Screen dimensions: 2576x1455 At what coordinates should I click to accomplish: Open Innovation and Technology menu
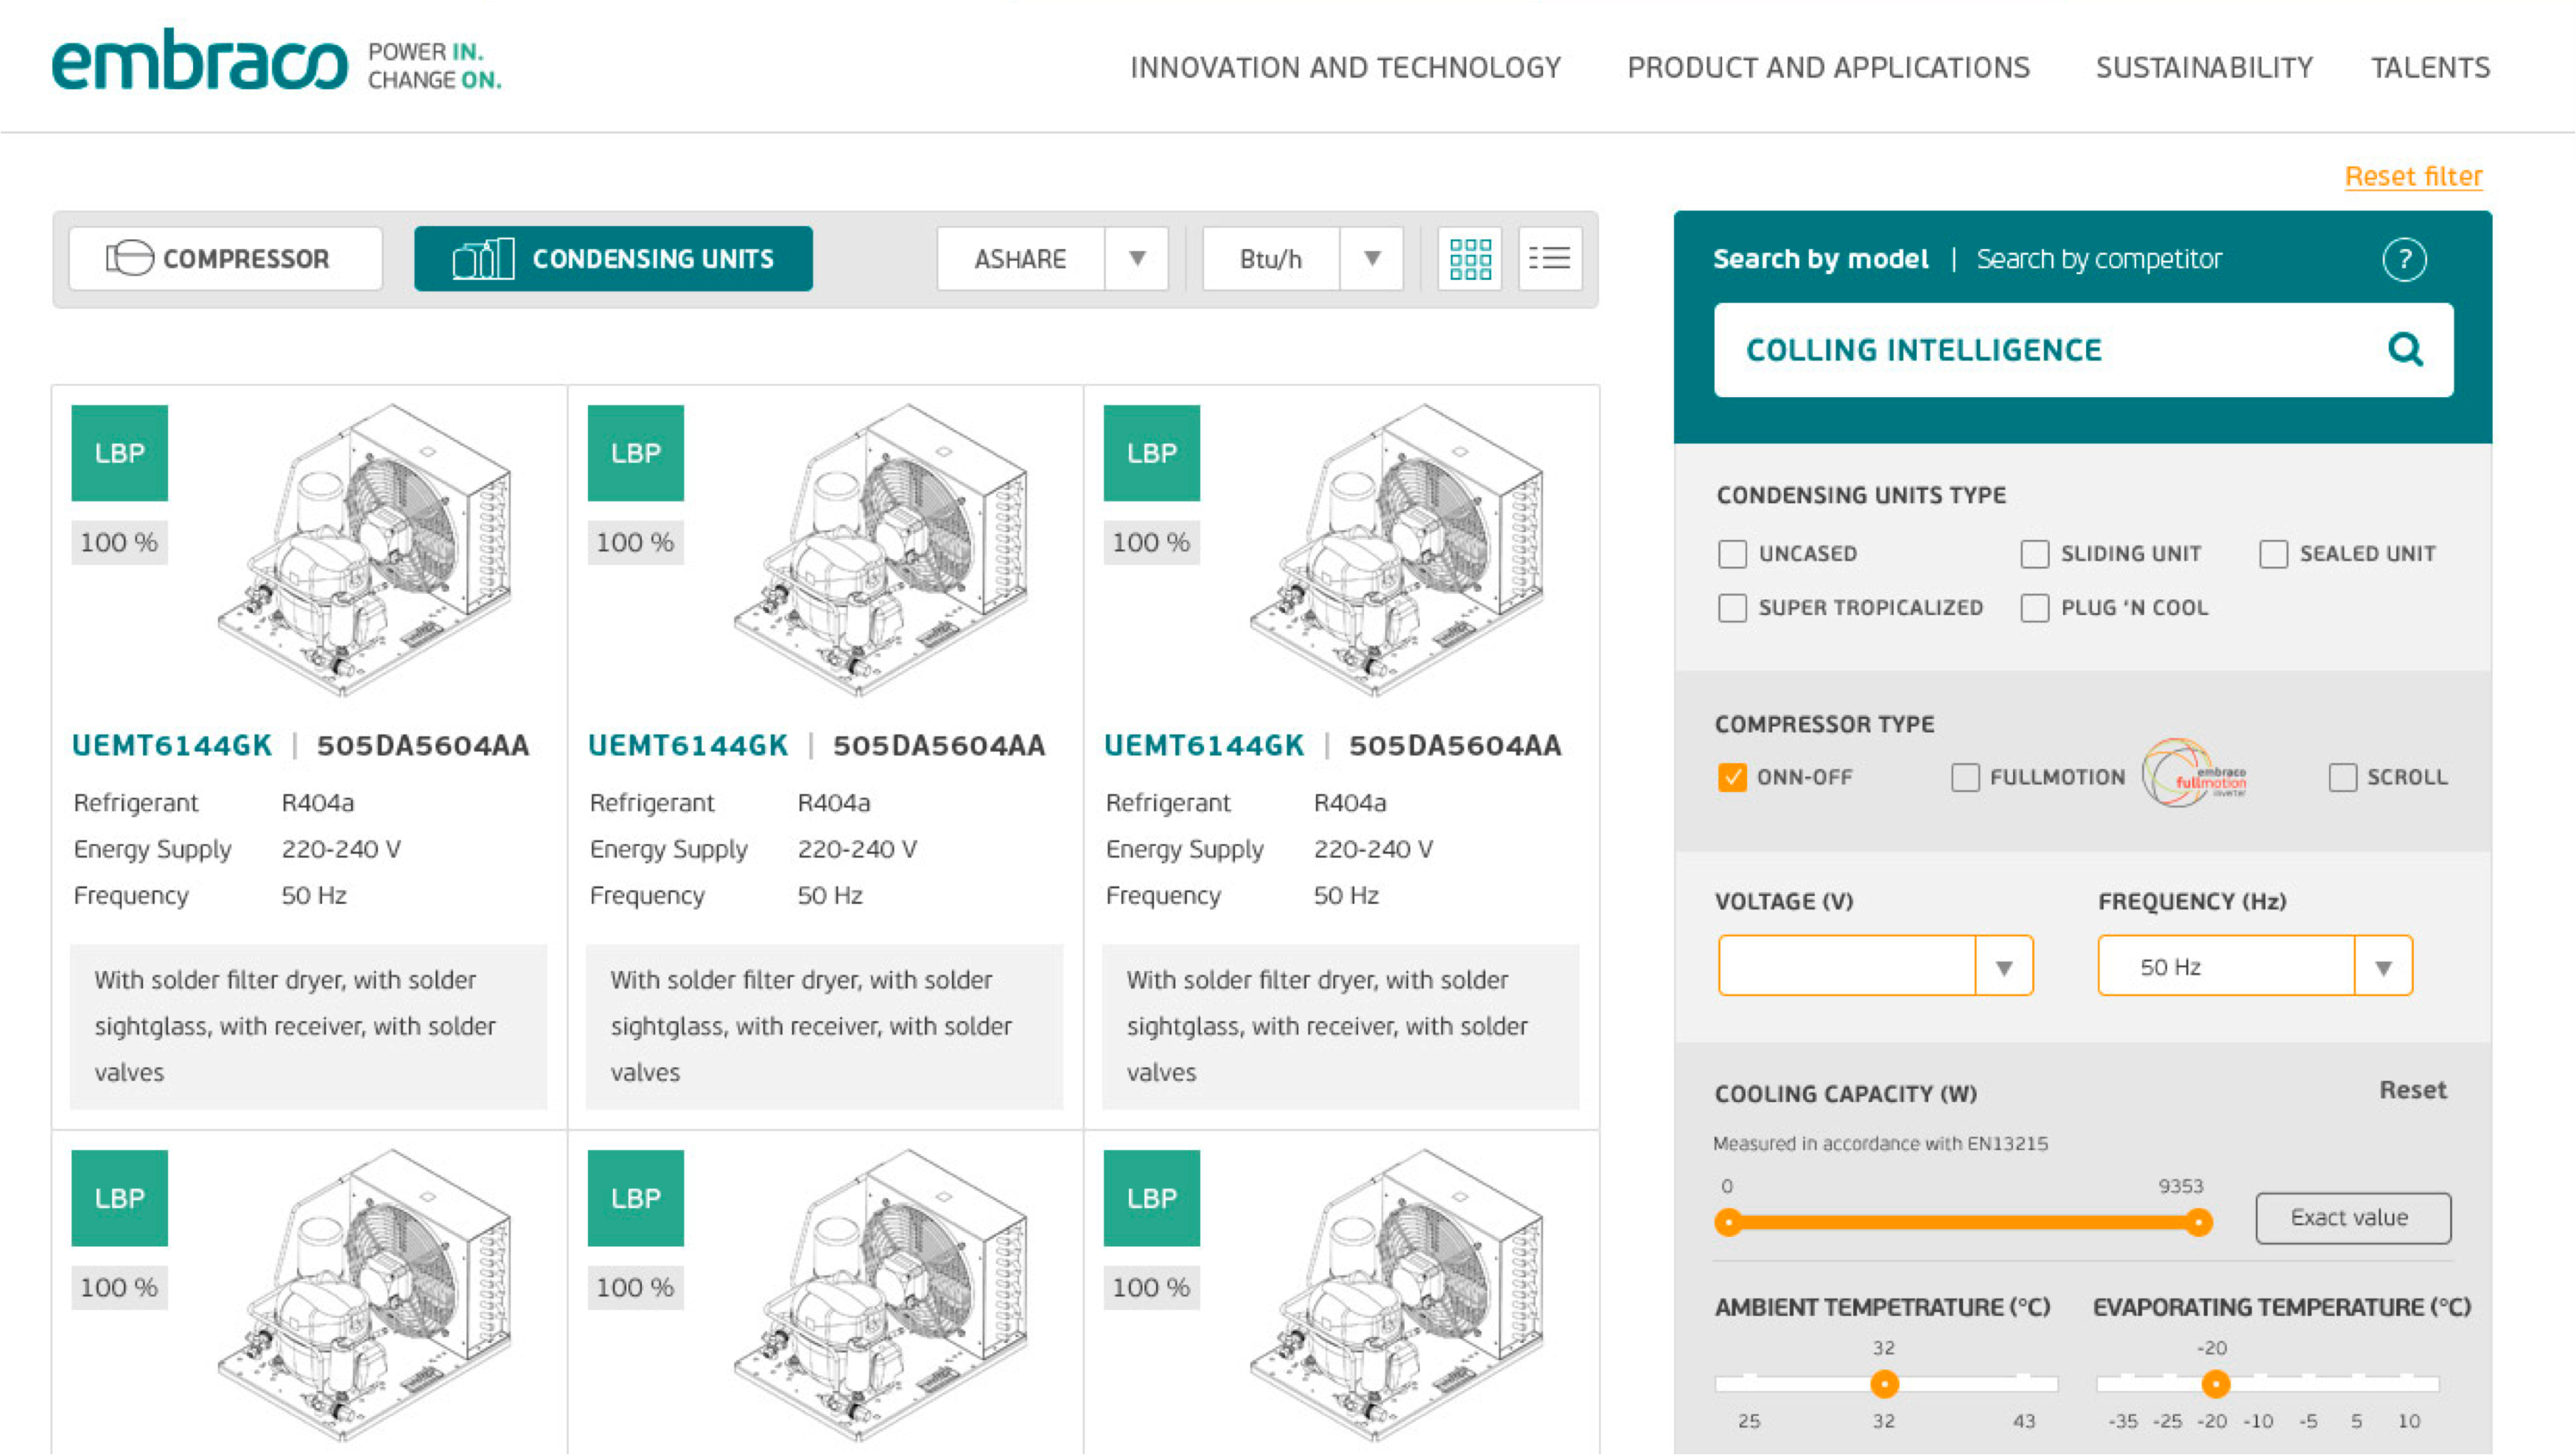pyautogui.click(x=1345, y=67)
